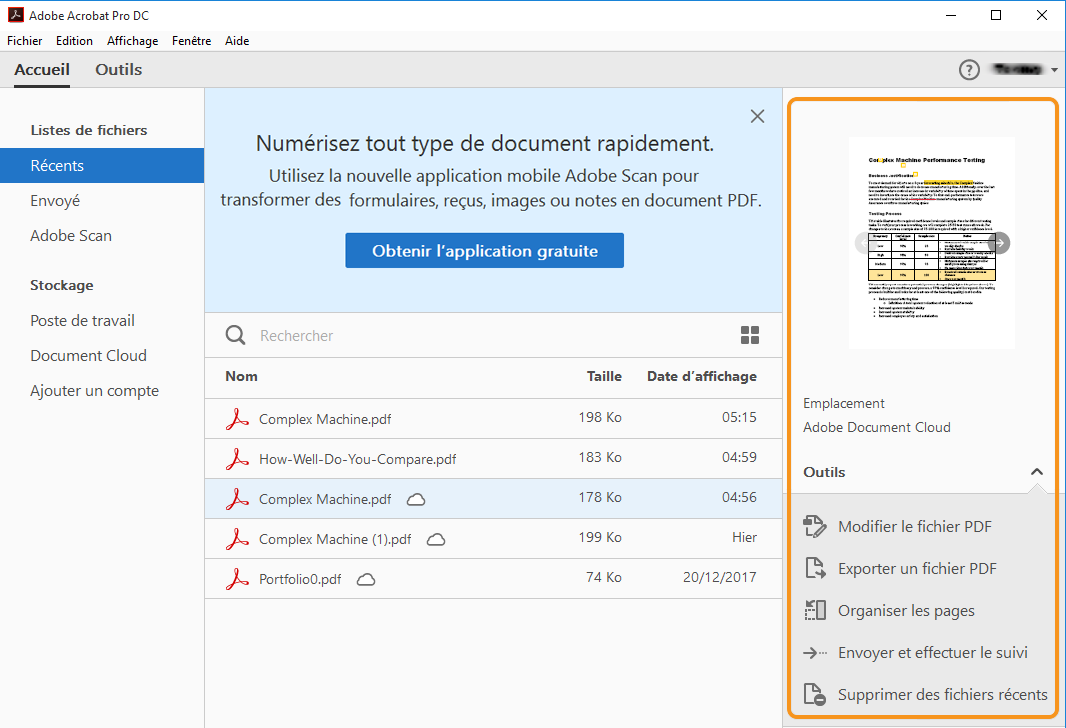Switch to the Outils tab

(118, 70)
